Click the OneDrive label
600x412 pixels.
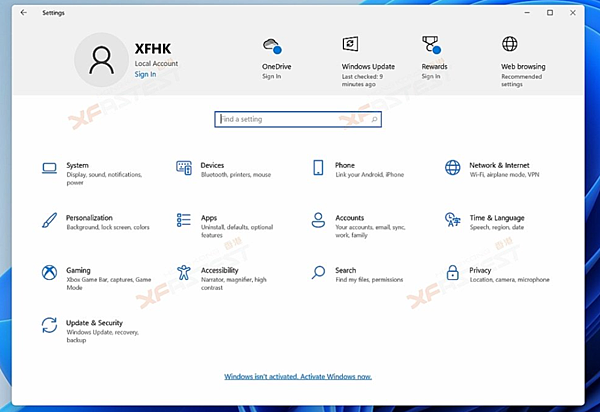[277, 67]
